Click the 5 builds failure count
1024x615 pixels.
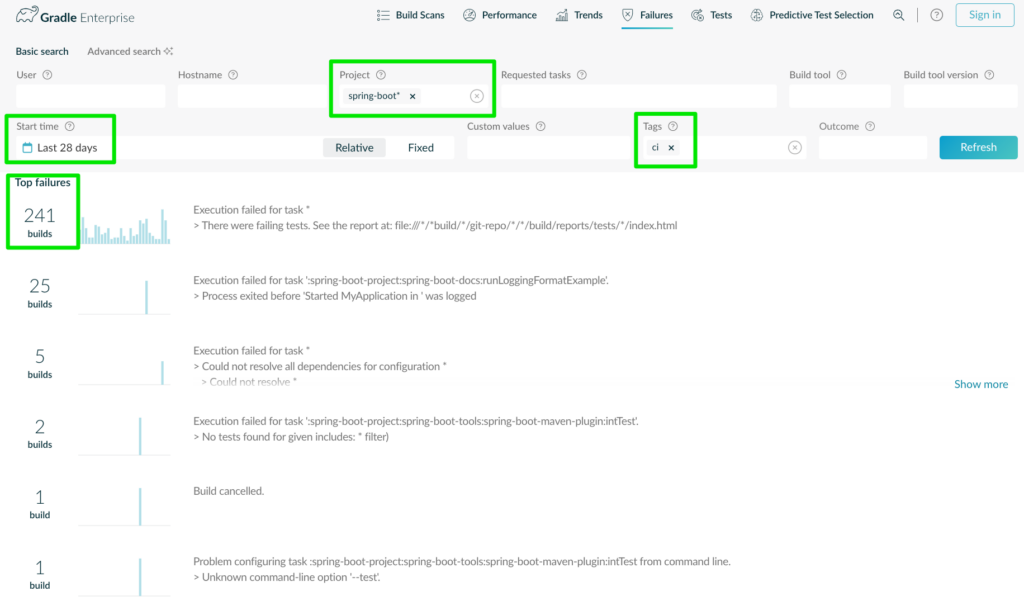click(40, 363)
